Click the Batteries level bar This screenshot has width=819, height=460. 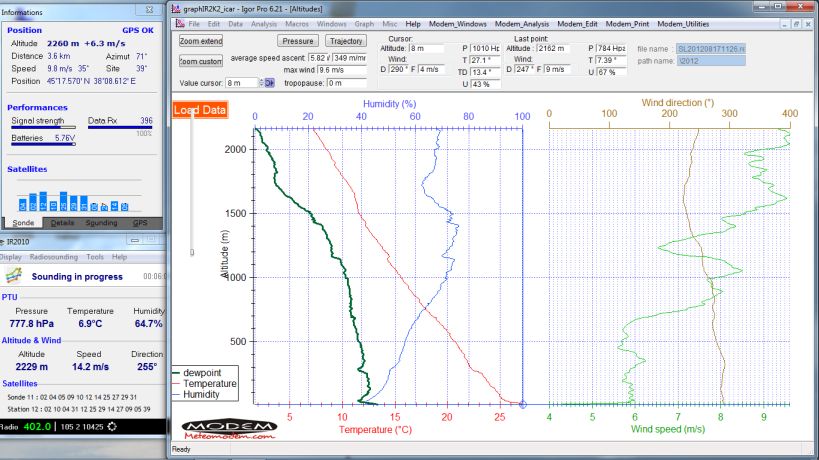43,144
